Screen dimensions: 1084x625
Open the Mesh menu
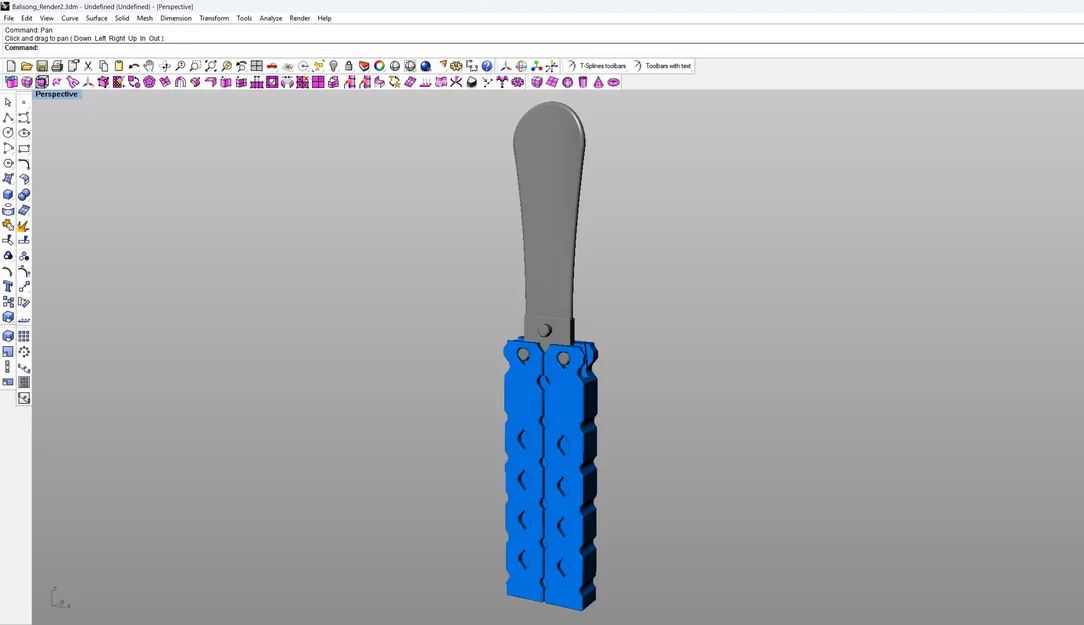(144, 18)
